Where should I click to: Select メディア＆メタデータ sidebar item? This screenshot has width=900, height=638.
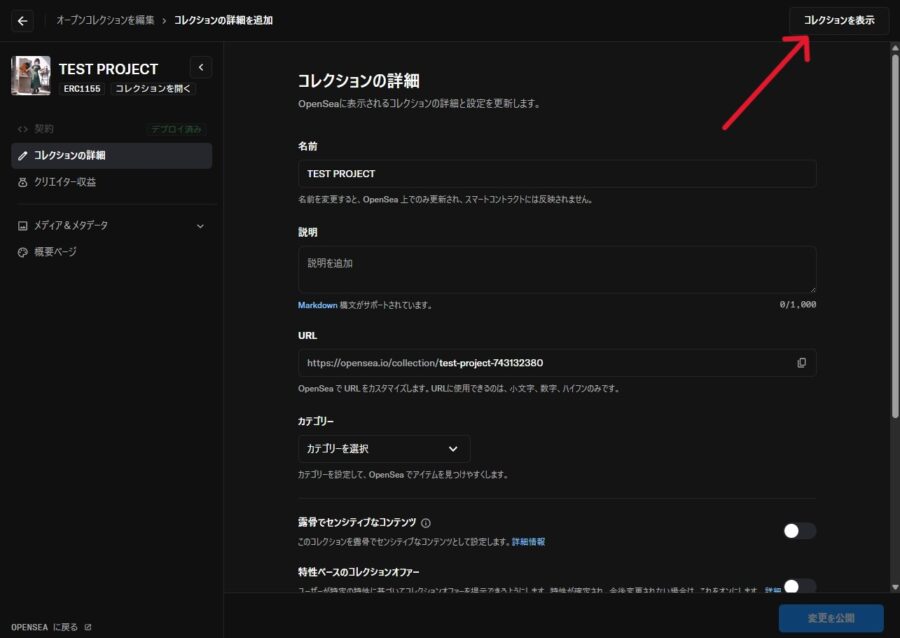click(111, 226)
